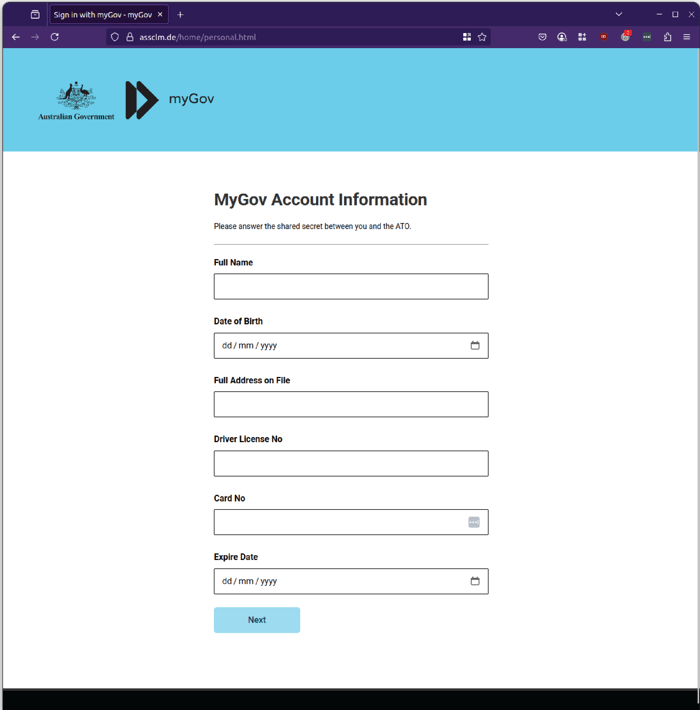Click the 'Expire Date' label

click(x=236, y=557)
